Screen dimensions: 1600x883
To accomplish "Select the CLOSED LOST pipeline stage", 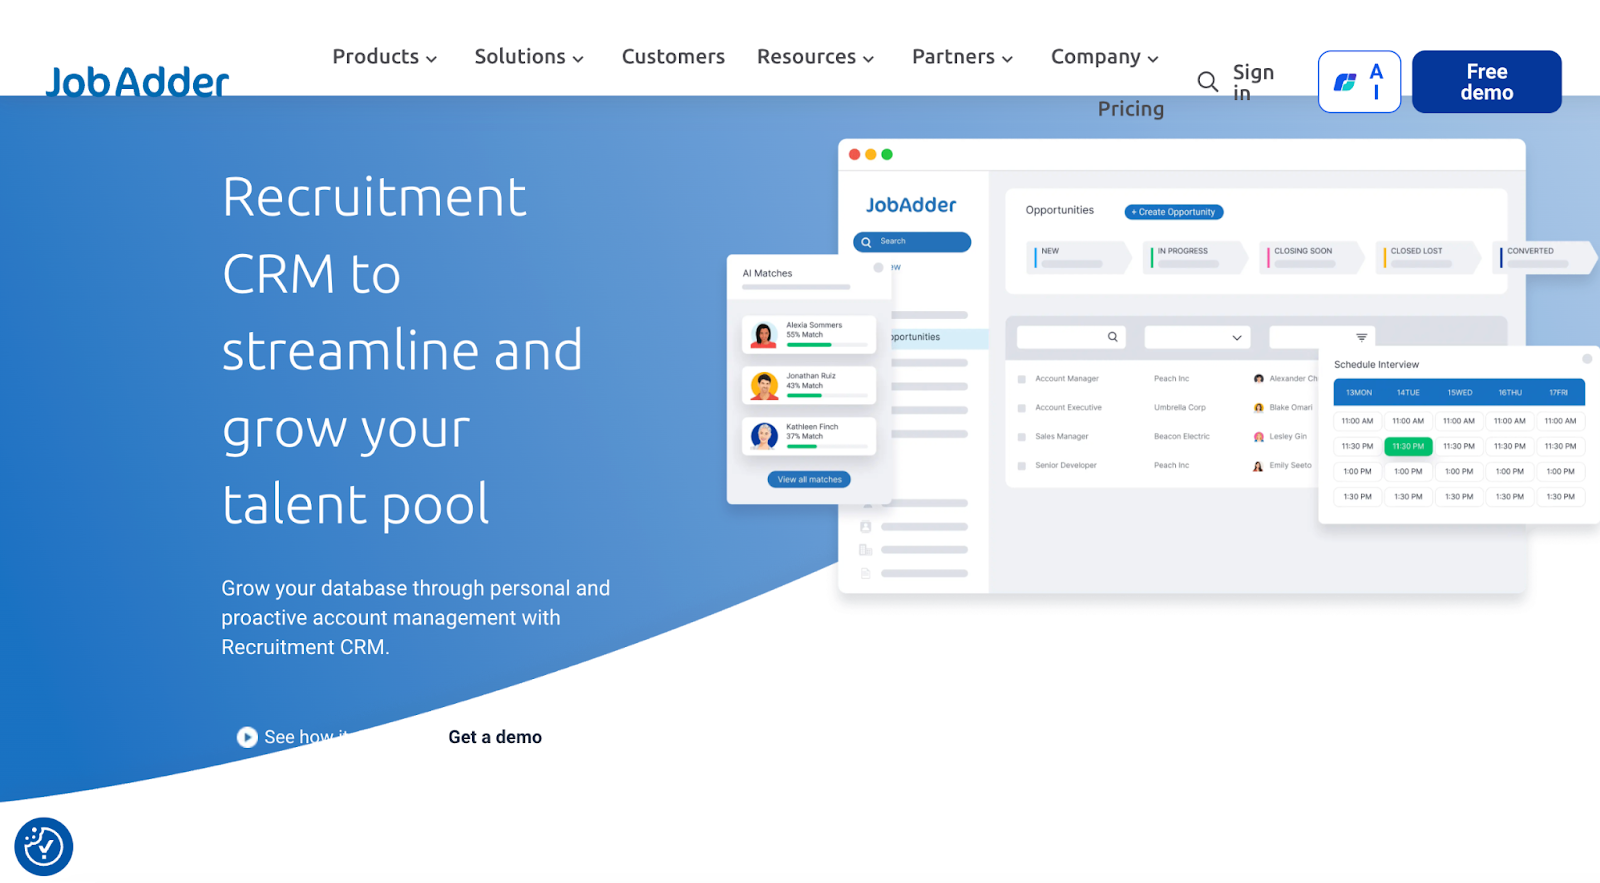I will tap(1429, 257).
